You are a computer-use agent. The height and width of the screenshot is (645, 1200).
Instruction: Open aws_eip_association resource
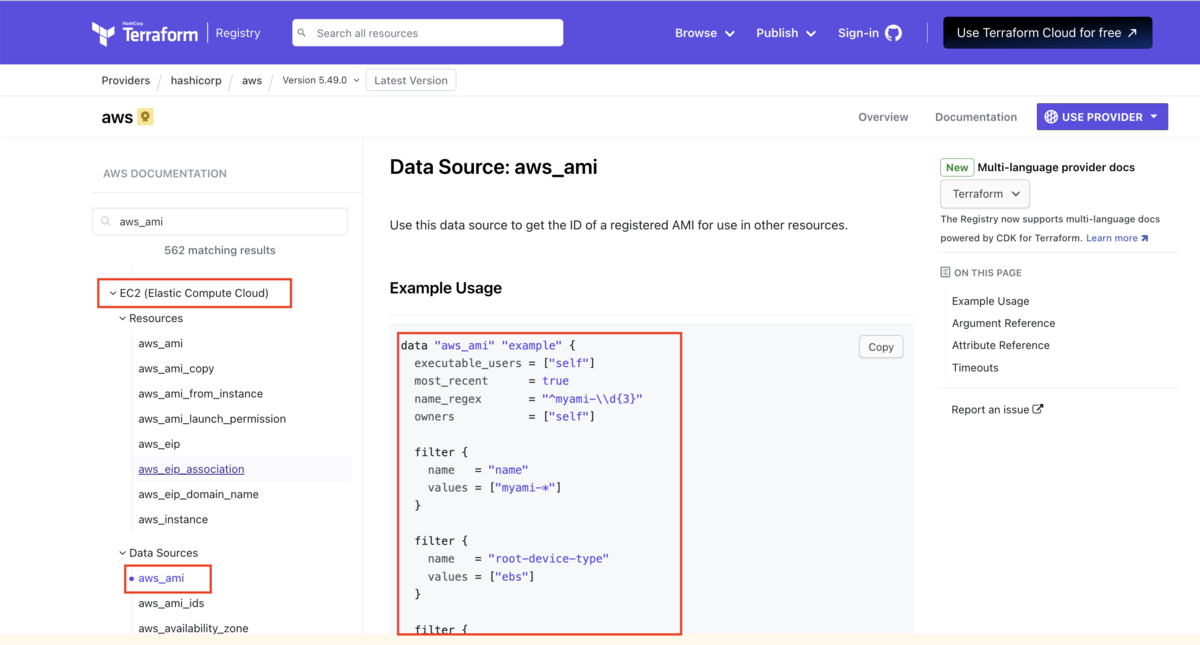click(x=191, y=469)
